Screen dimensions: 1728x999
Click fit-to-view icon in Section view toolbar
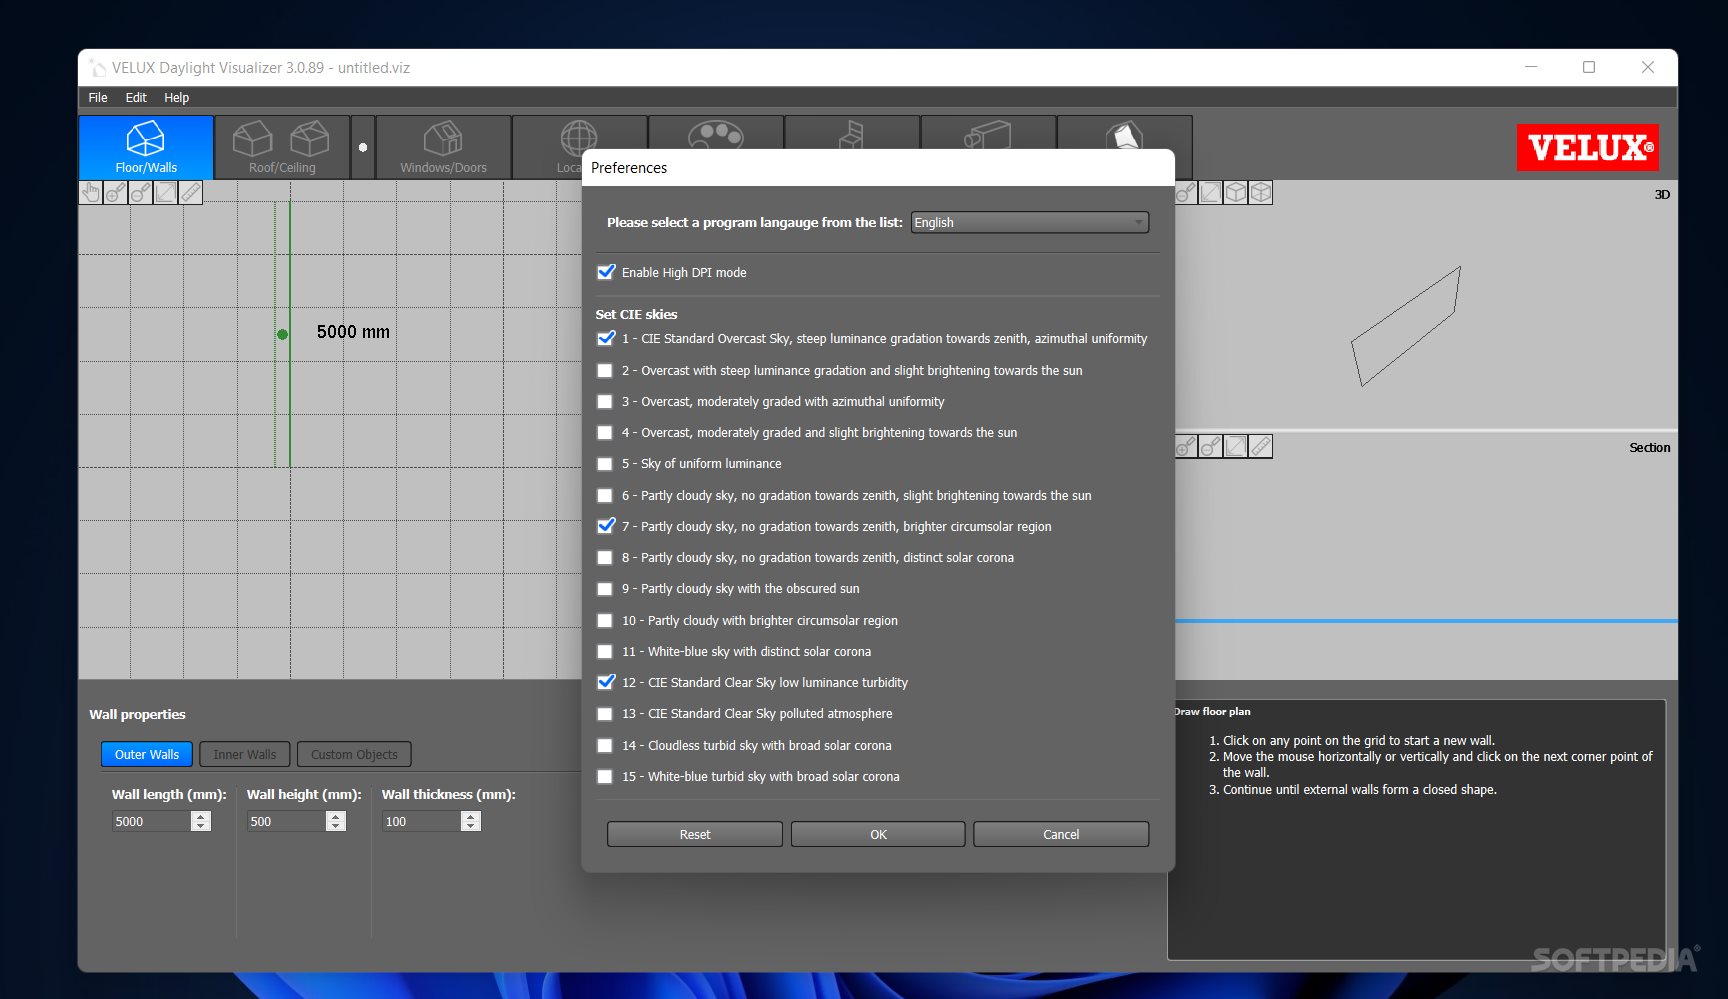(x=1236, y=446)
